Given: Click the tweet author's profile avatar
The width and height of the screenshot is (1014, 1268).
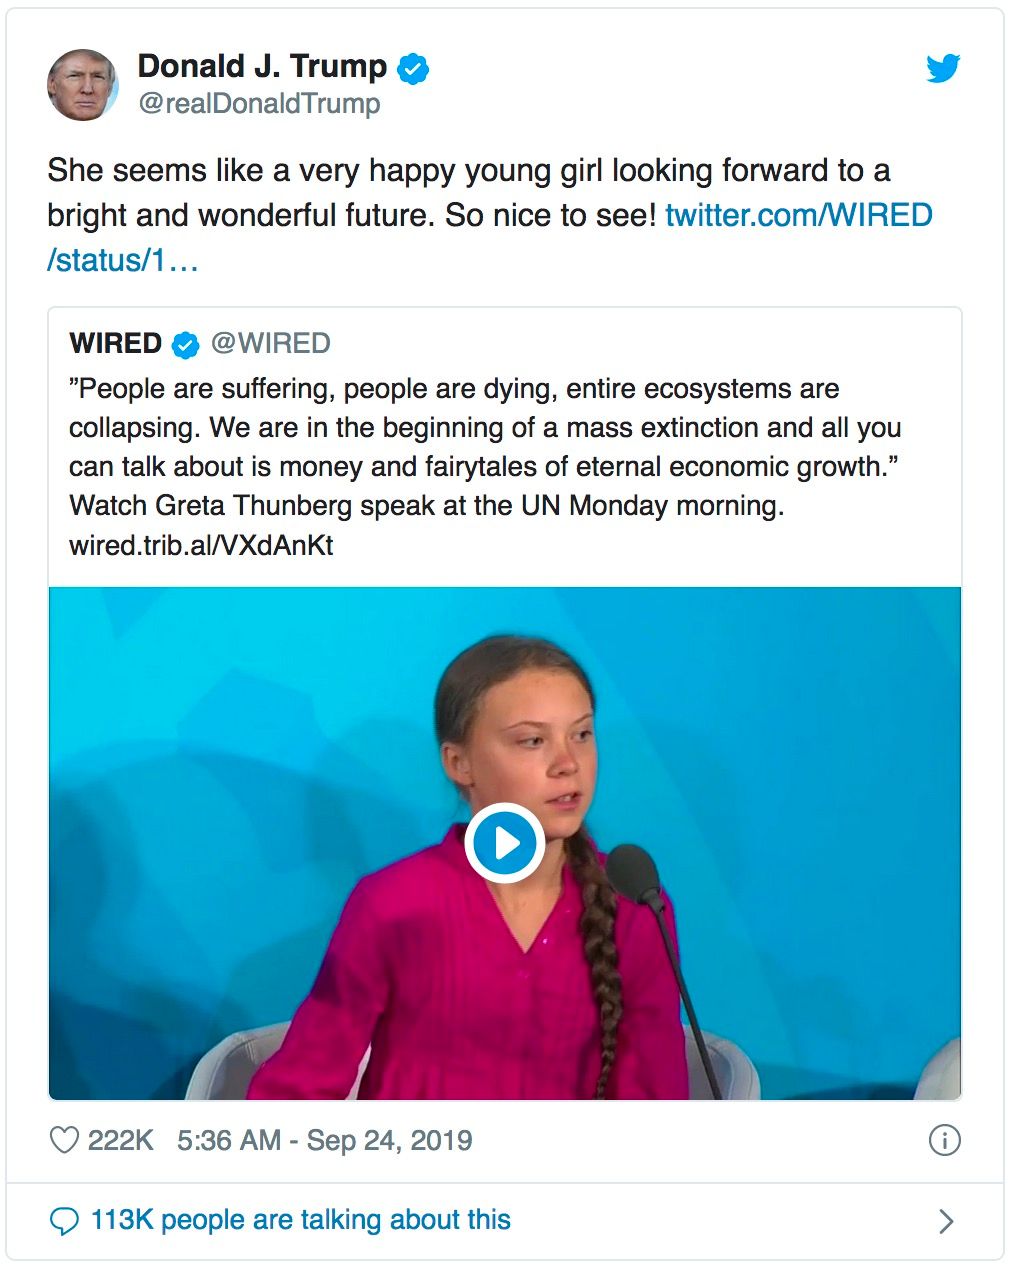Looking at the screenshot, I should (82, 85).
